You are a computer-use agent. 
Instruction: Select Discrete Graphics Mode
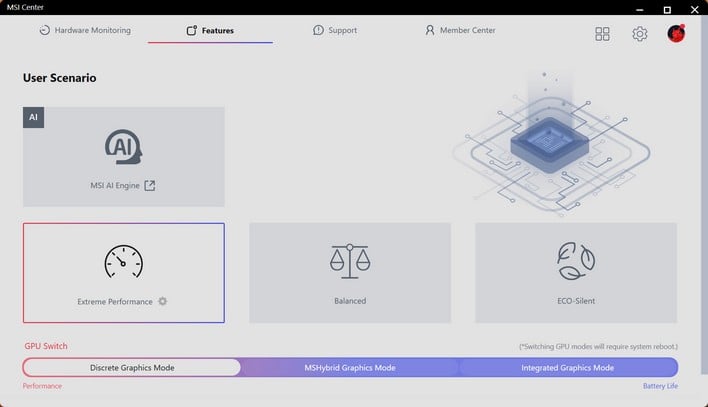click(x=132, y=368)
